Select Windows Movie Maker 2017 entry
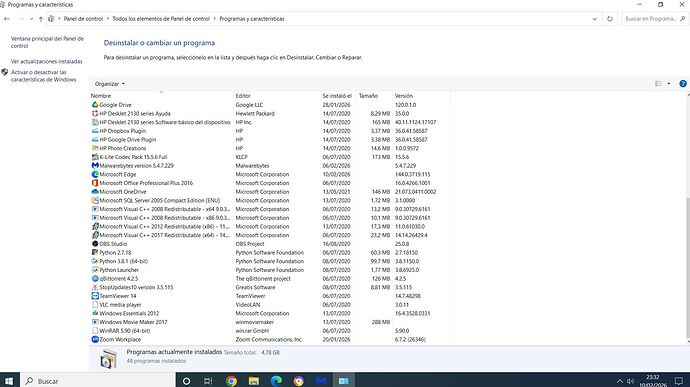Screen dimensions: 690x387 [270, 322]
